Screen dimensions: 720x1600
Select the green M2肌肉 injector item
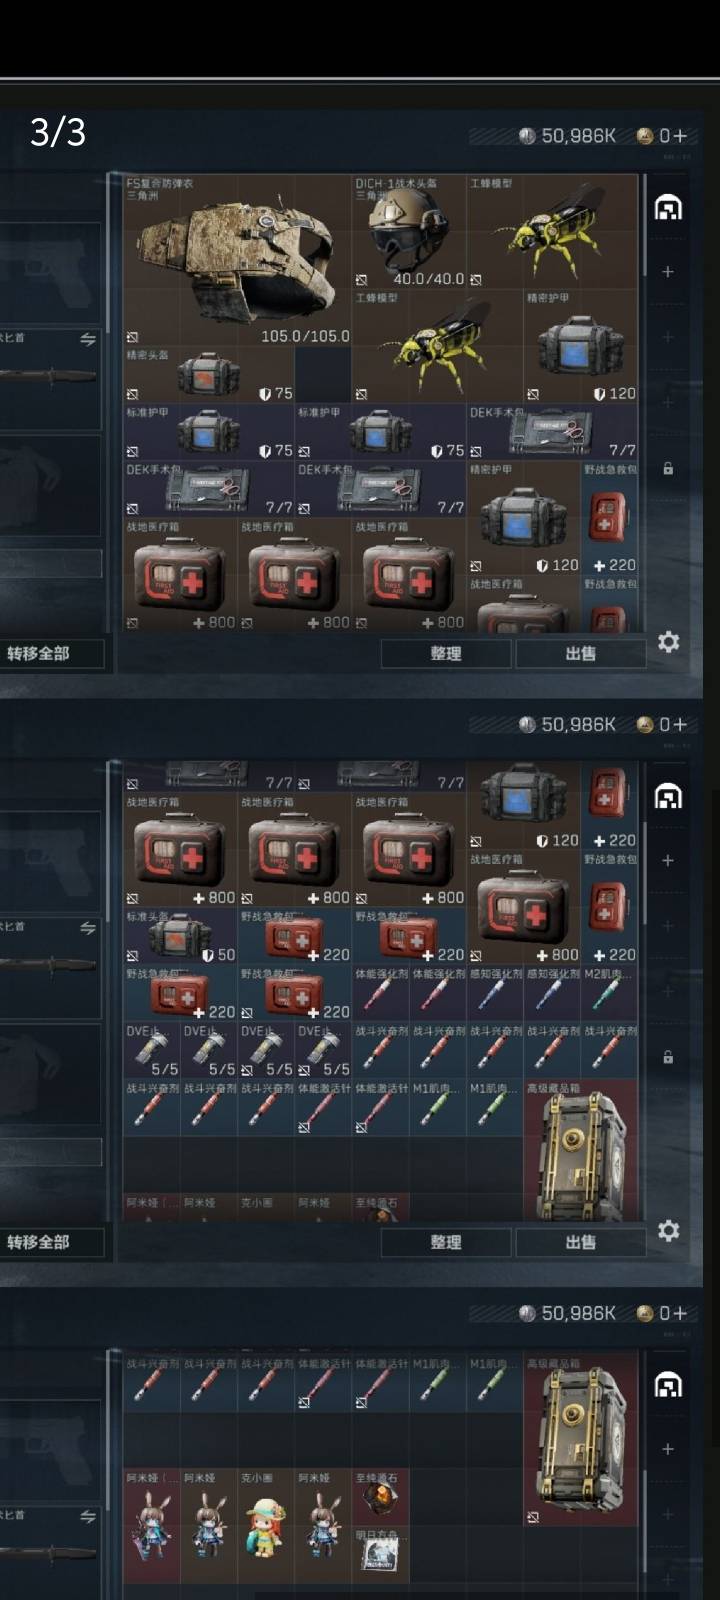tap(609, 994)
